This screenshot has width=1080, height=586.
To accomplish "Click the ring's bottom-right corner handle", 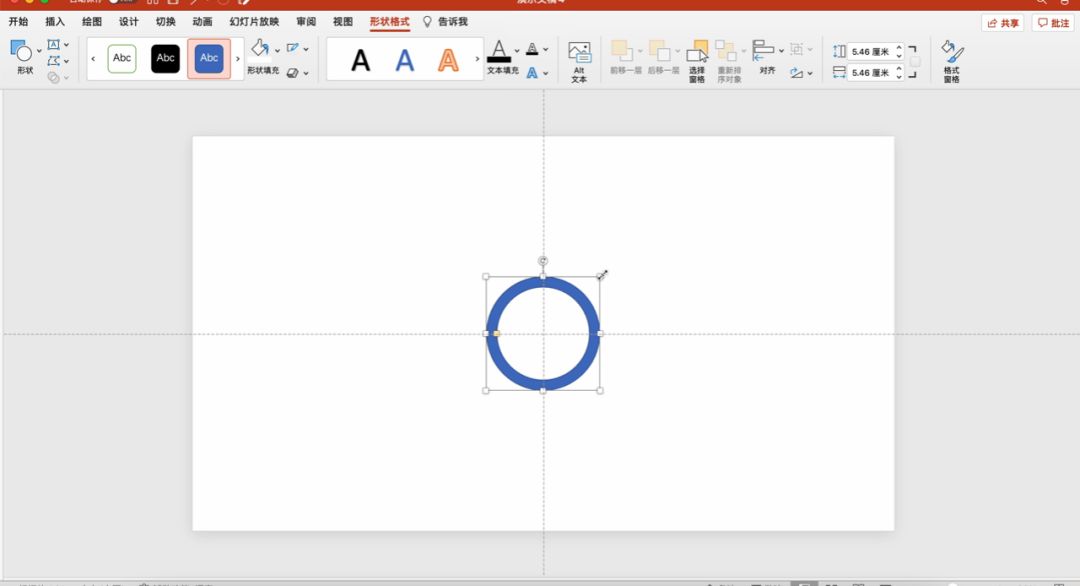I will point(600,390).
